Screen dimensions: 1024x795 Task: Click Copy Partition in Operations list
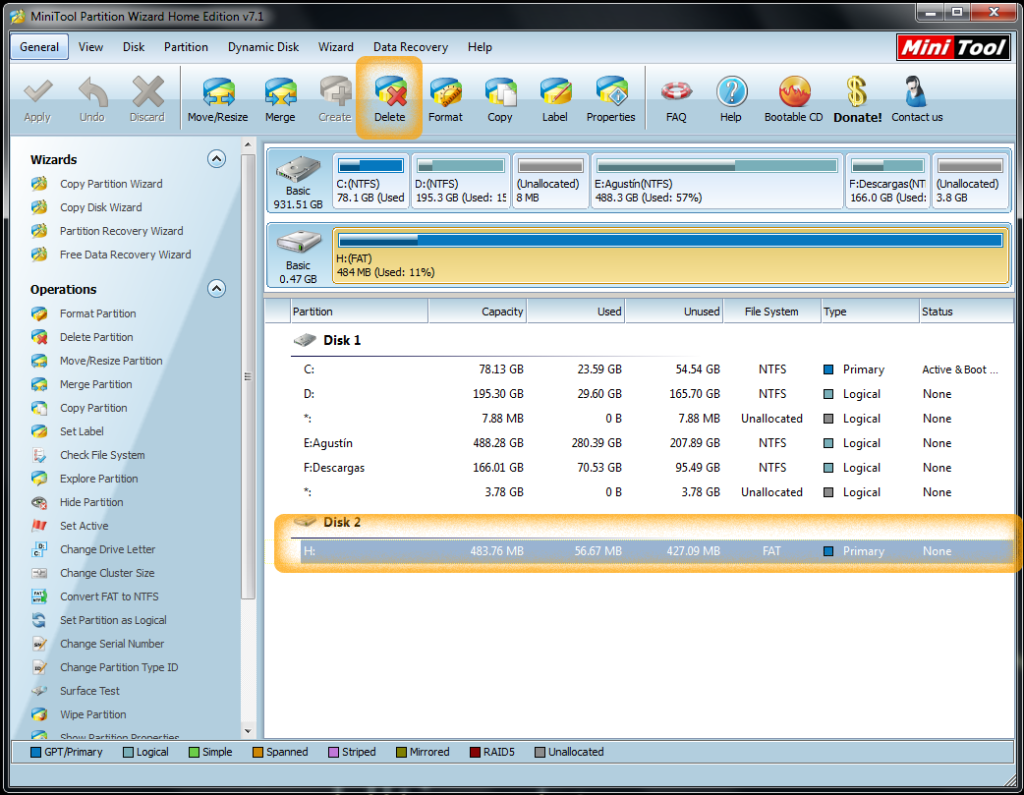tap(93, 408)
